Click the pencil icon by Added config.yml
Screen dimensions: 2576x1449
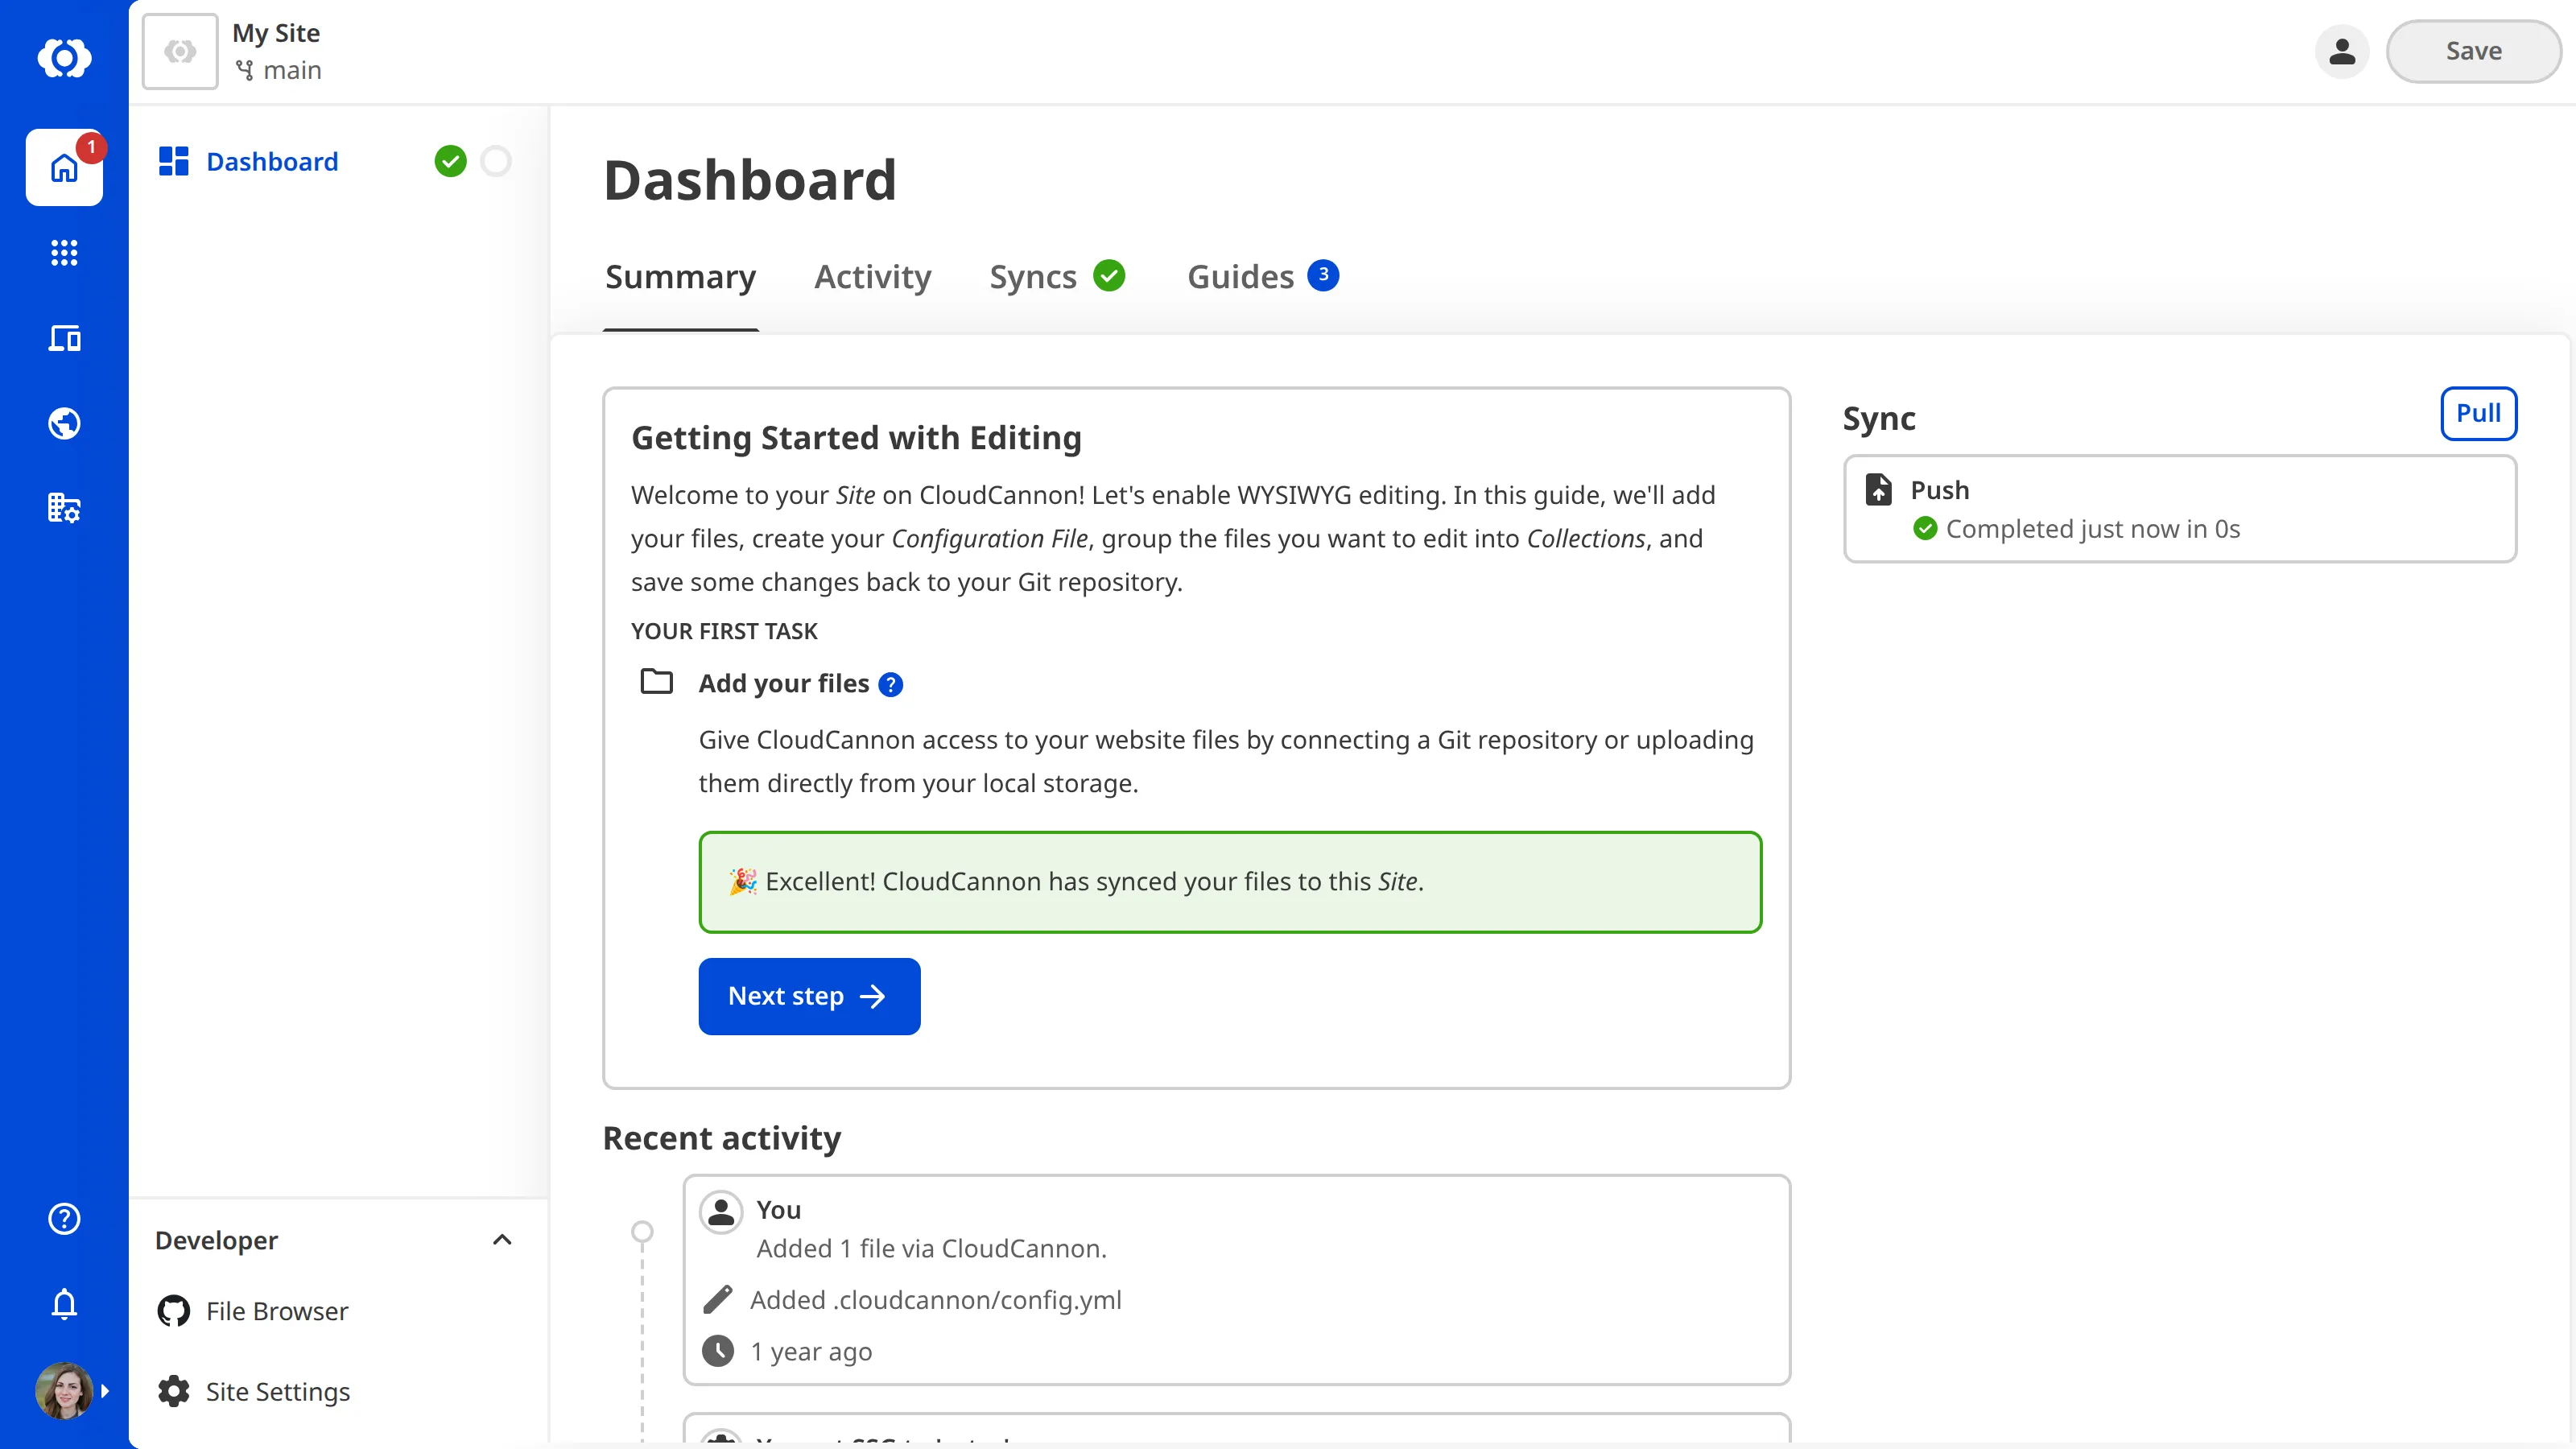718,1299
